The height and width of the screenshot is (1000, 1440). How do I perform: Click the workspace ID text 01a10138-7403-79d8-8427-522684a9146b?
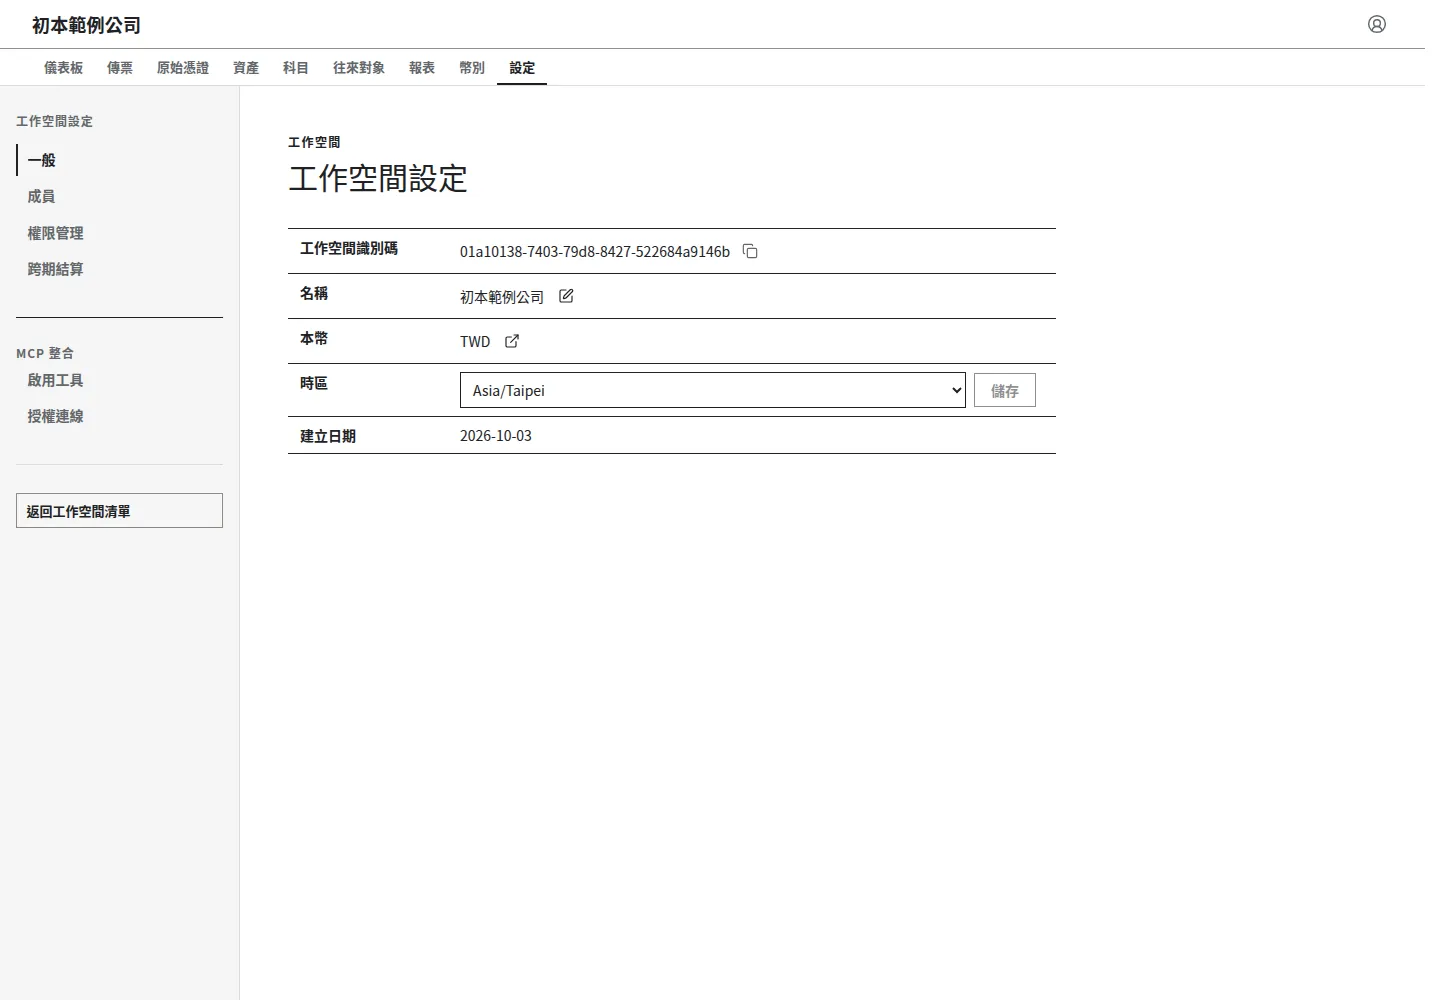[x=595, y=252]
